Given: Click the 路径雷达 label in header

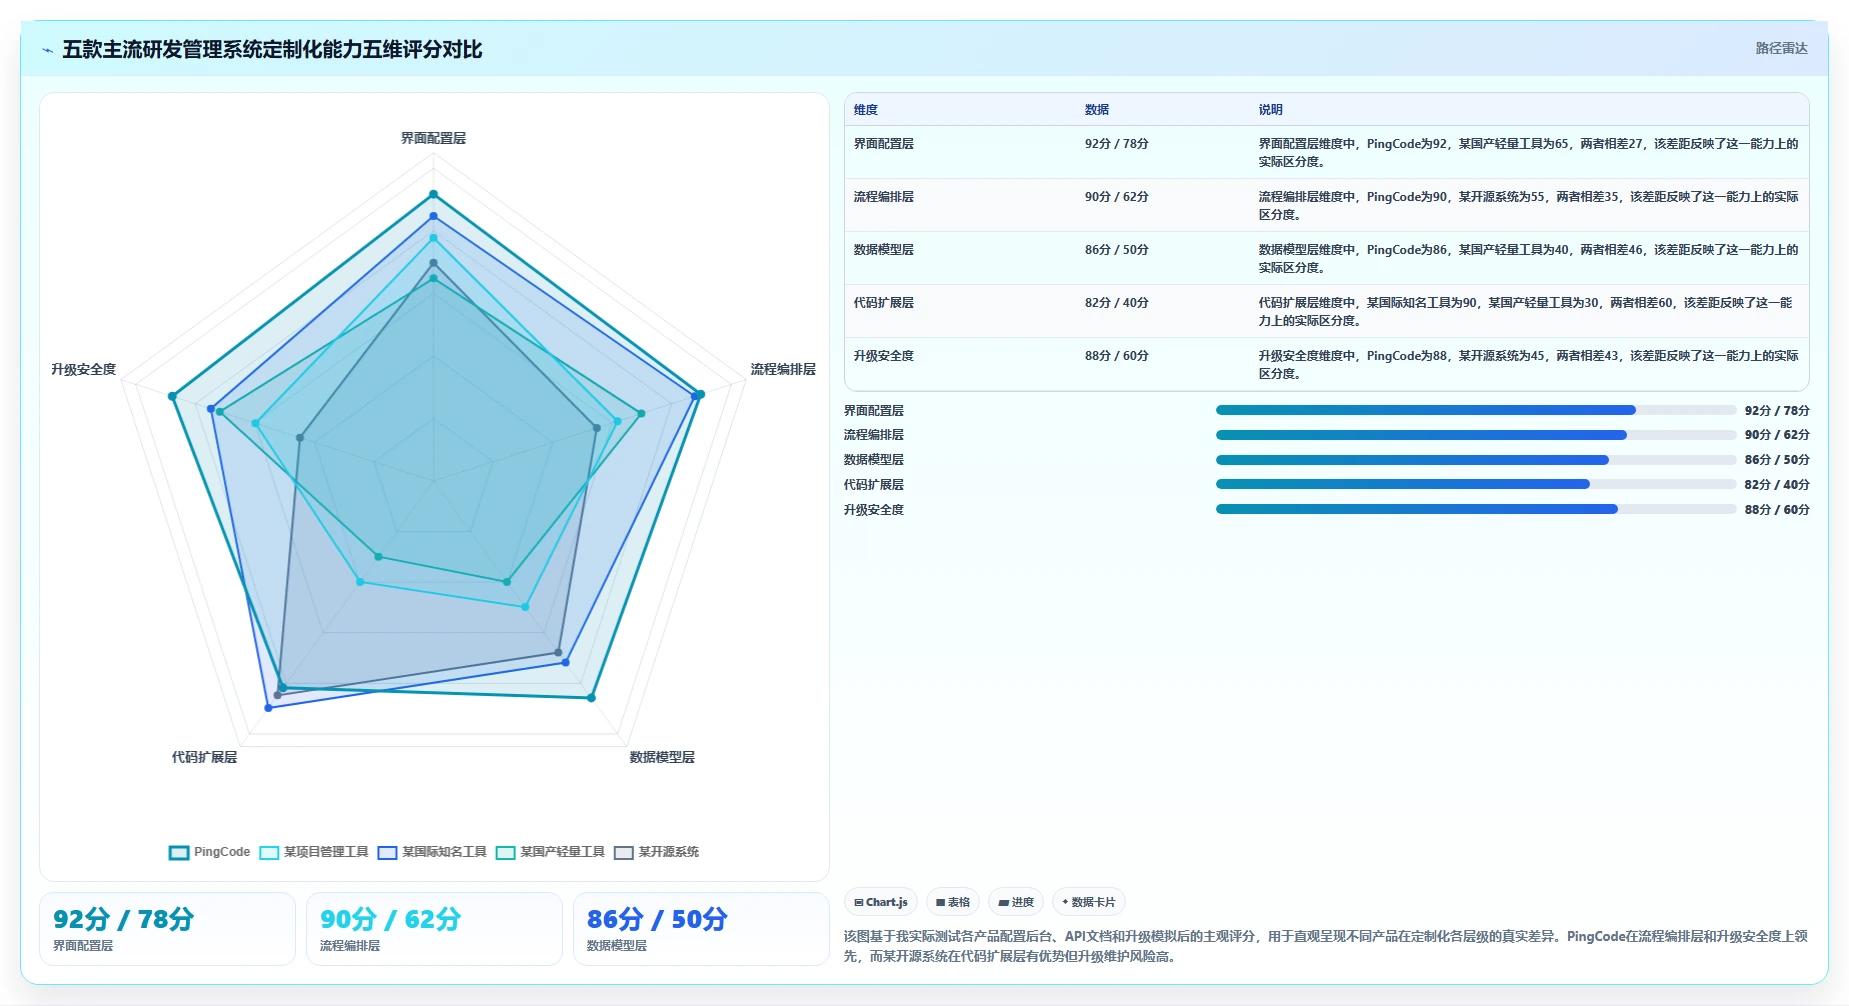Looking at the screenshot, I should pyautogui.click(x=1781, y=48).
